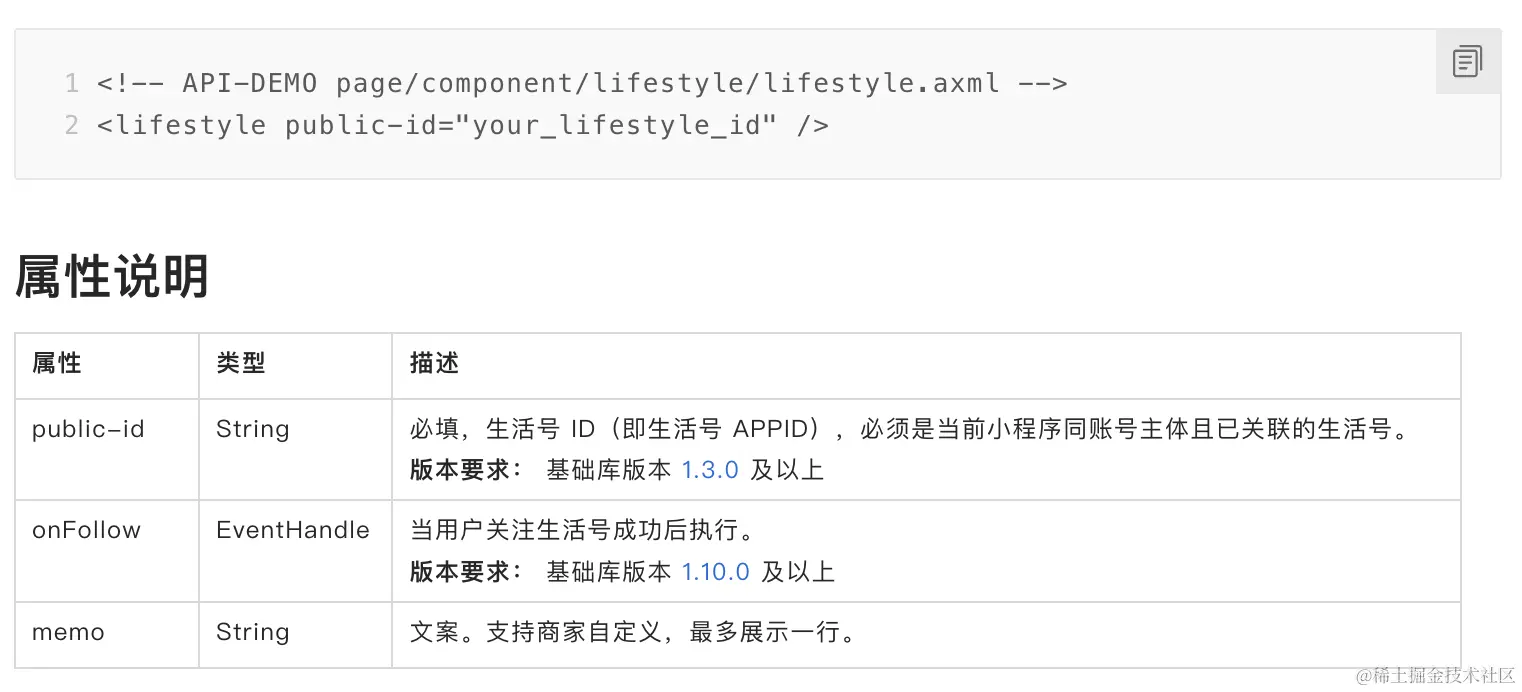The height and width of the screenshot is (692, 1522).
Task: Select the public-id attribute cell
Action: tap(107, 449)
